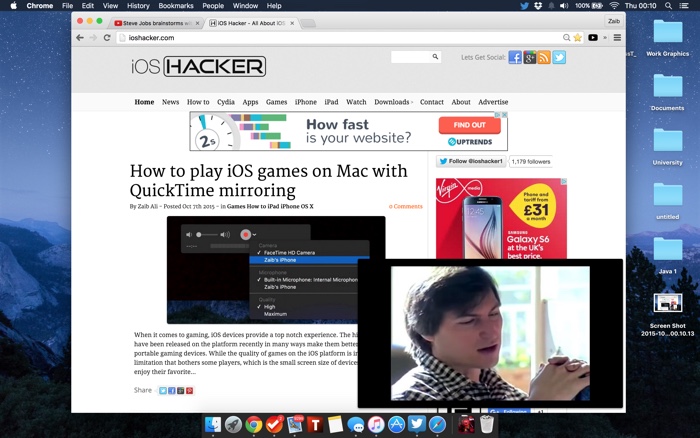Viewport: 700px width, 438px height.
Task: Click the QuickTime screenshot article image
Action: tap(276, 270)
